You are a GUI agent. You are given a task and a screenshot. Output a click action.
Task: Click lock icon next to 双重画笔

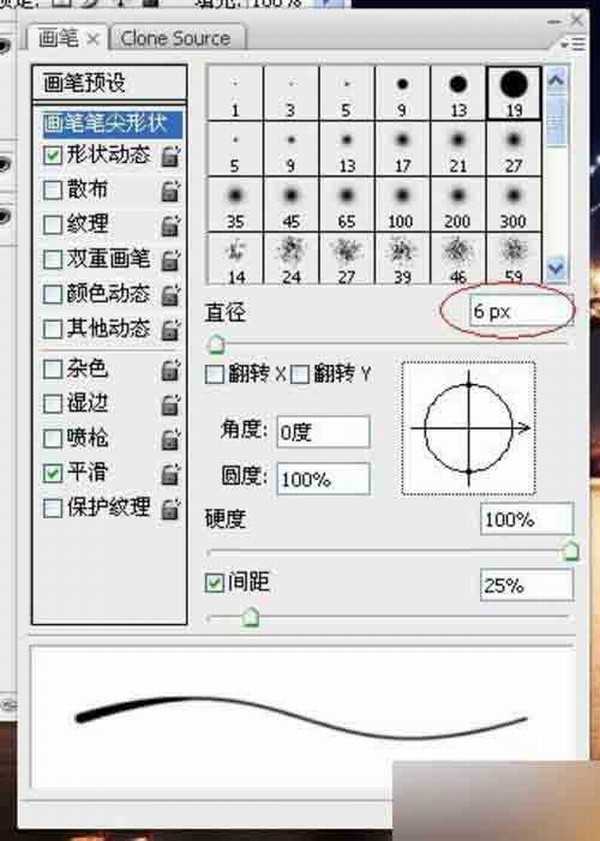[171, 261]
